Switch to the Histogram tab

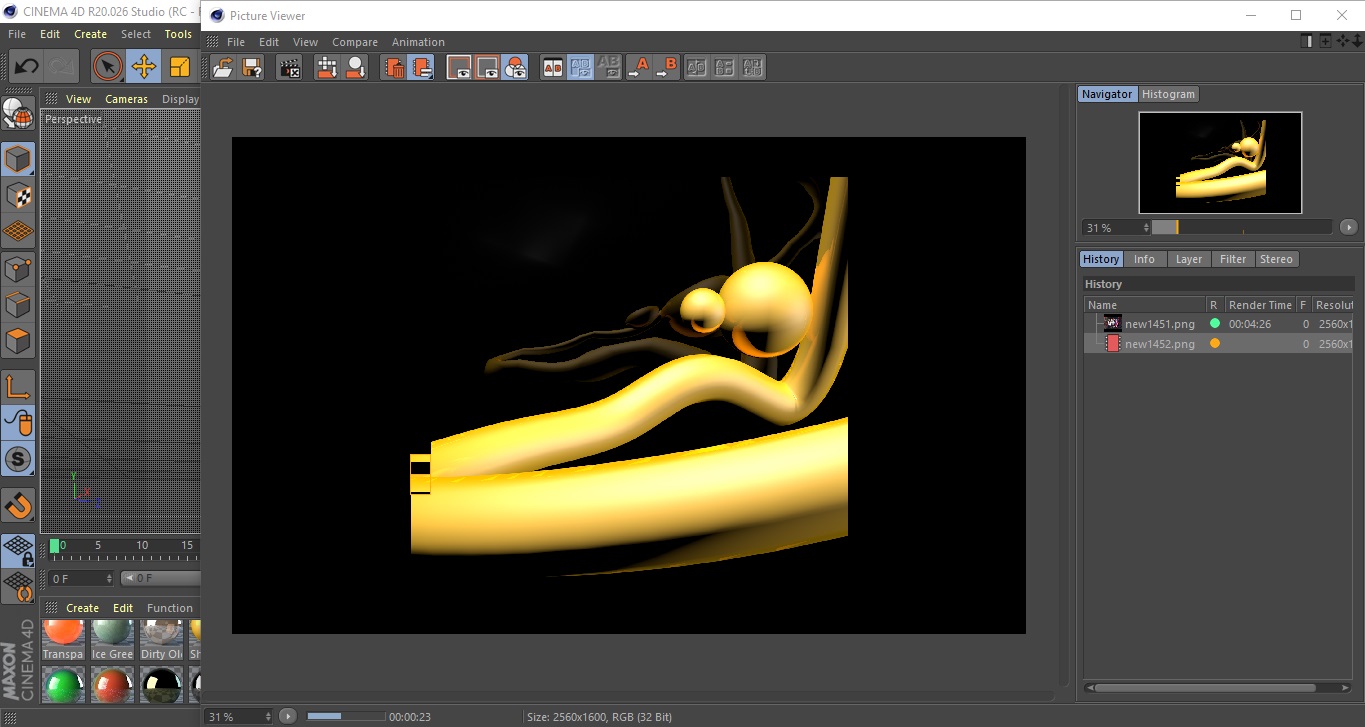(x=1168, y=94)
